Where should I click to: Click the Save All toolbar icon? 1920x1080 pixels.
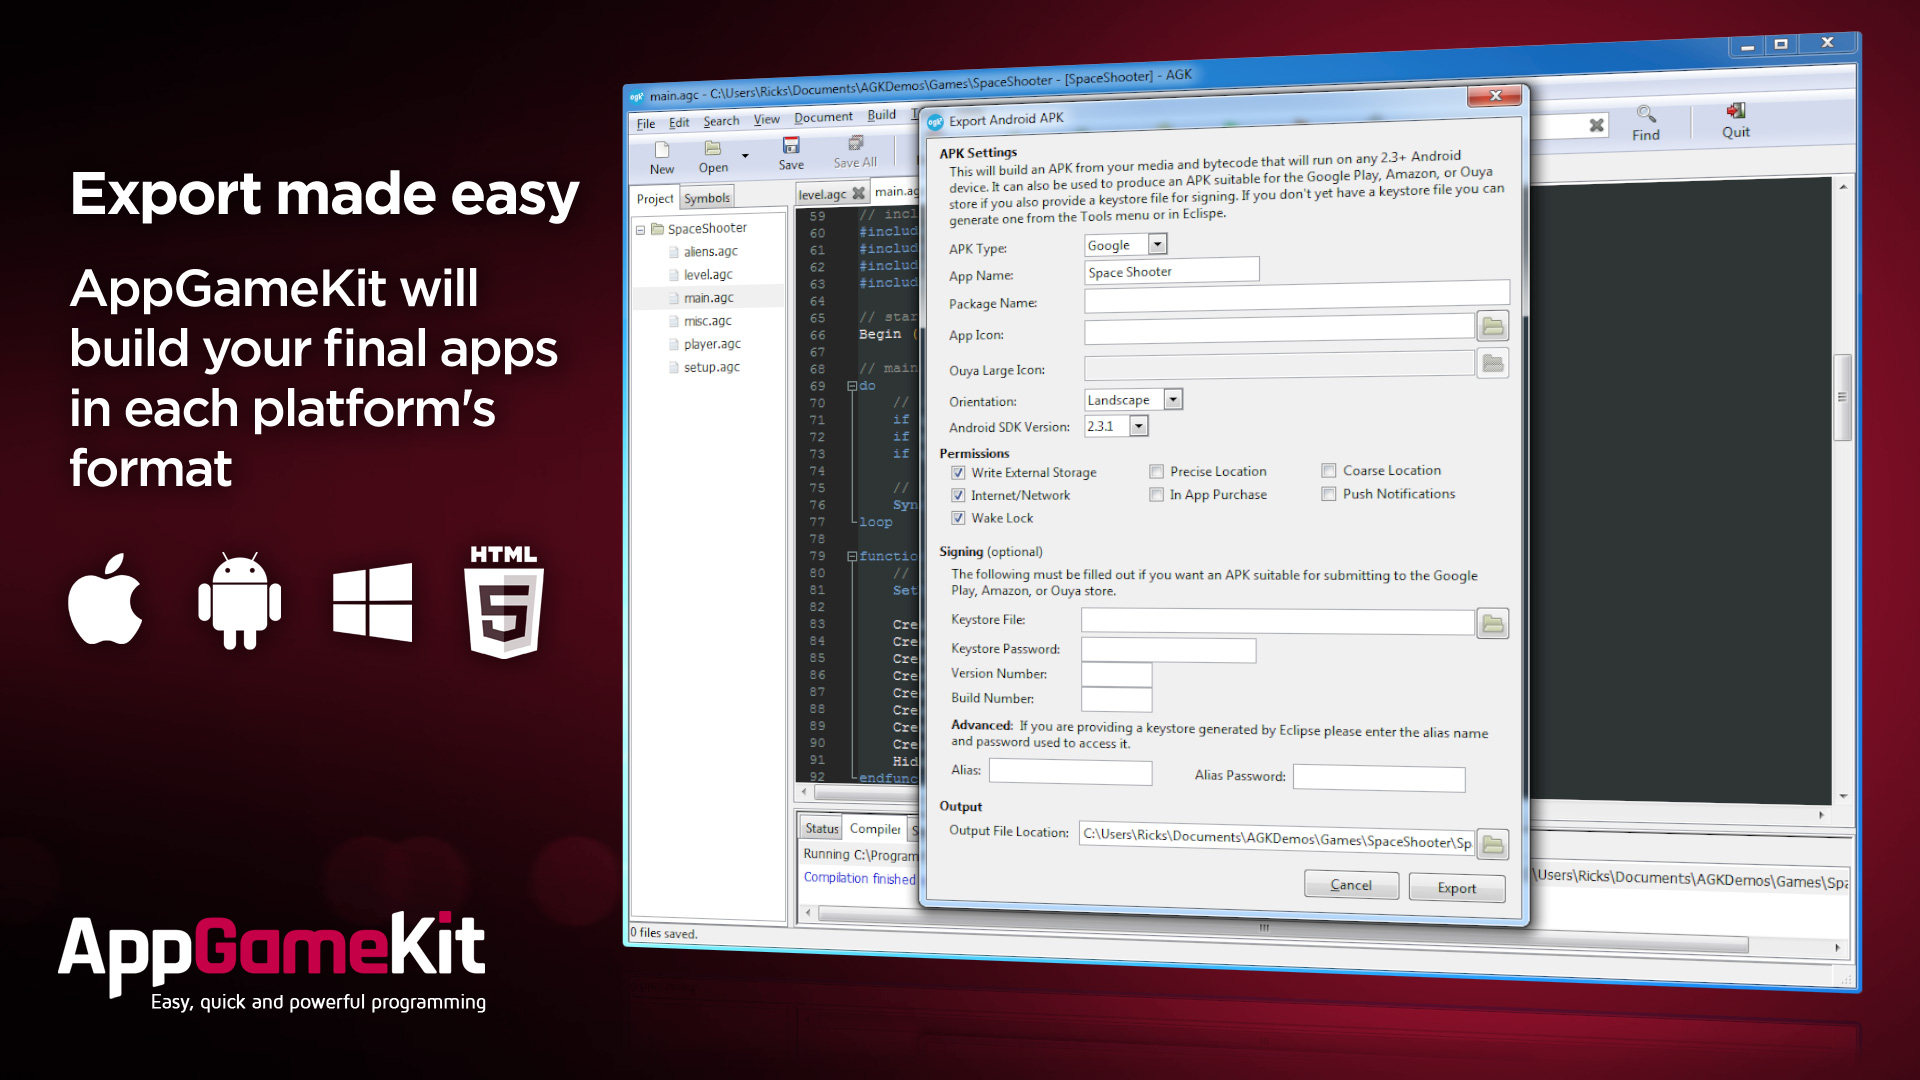pyautogui.click(x=855, y=148)
